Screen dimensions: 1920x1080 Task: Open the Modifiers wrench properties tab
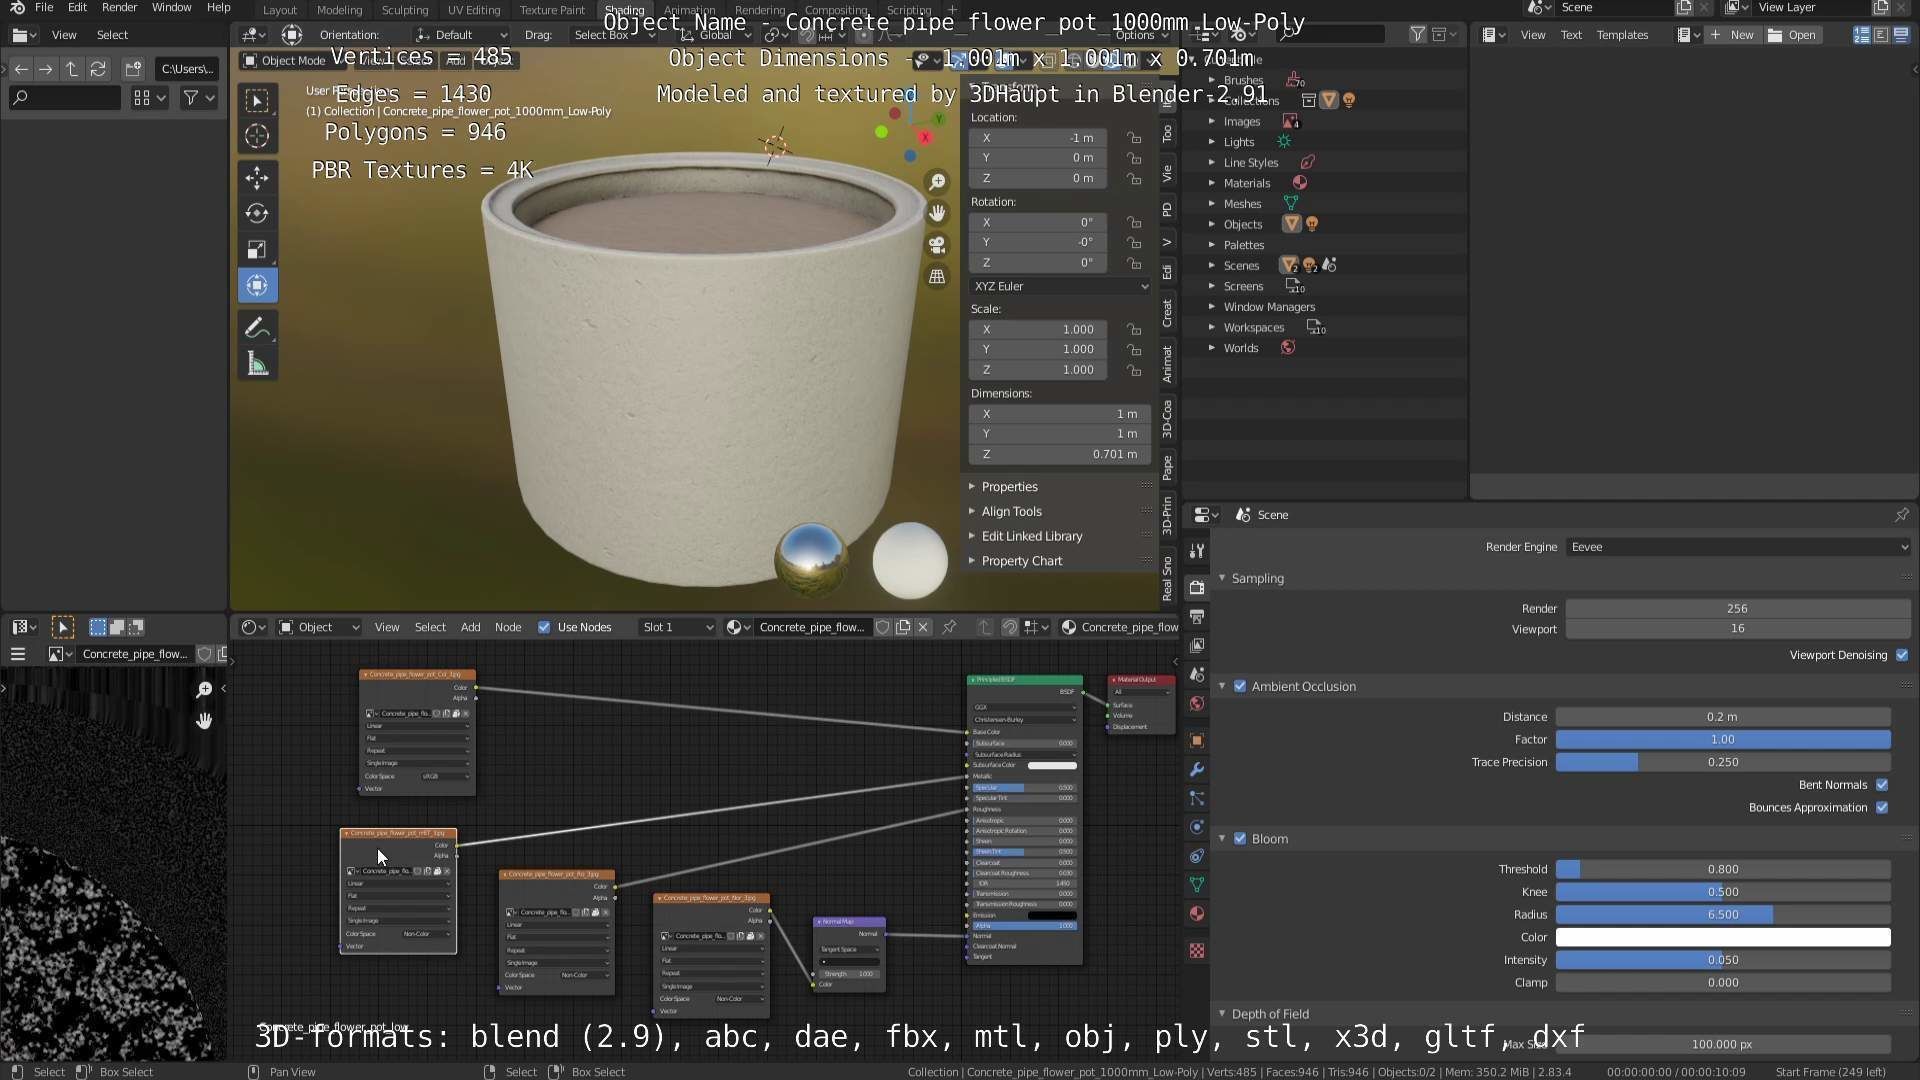[1197, 769]
